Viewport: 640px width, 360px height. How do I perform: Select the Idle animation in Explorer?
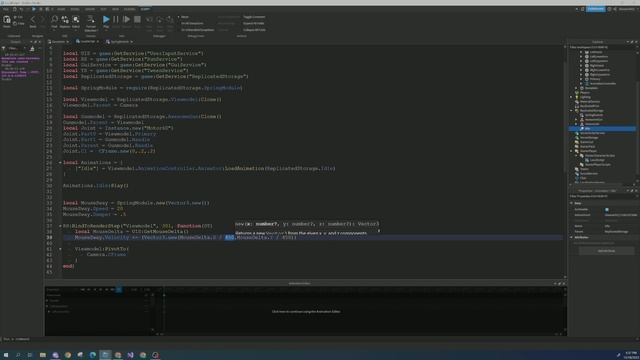point(602,129)
